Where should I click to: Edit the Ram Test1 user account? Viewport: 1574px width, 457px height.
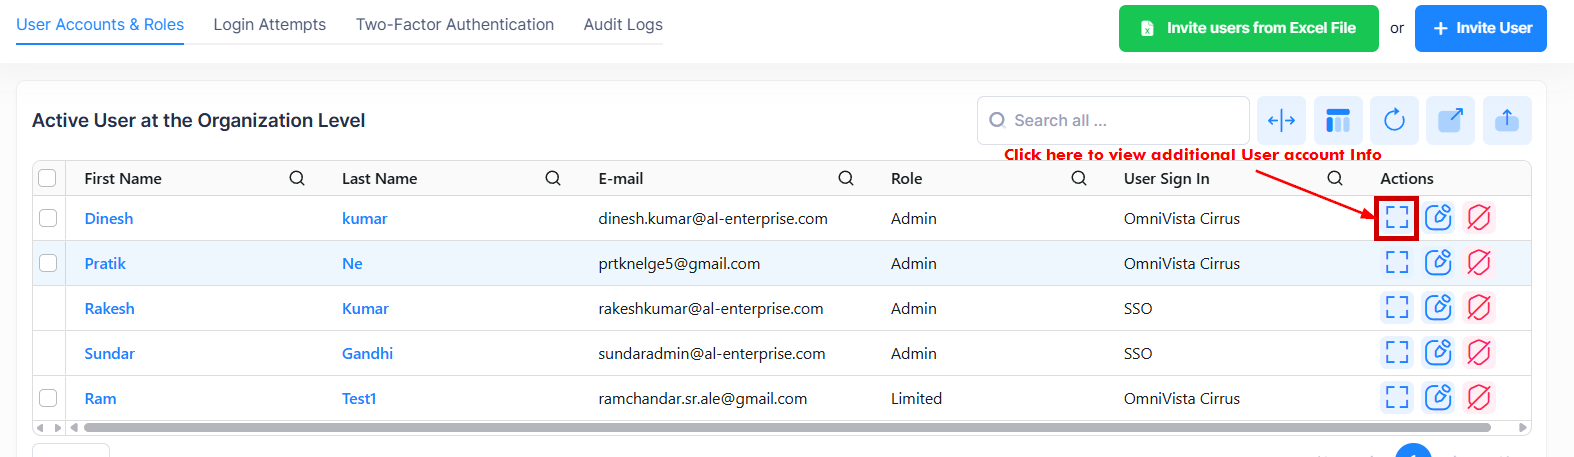click(1438, 397)
